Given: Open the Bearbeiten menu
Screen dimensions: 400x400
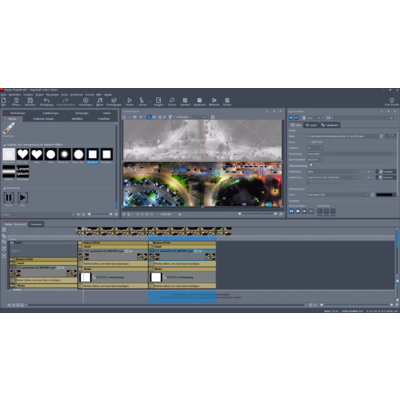Looking at the screenshot, I should tap(15, 95).
